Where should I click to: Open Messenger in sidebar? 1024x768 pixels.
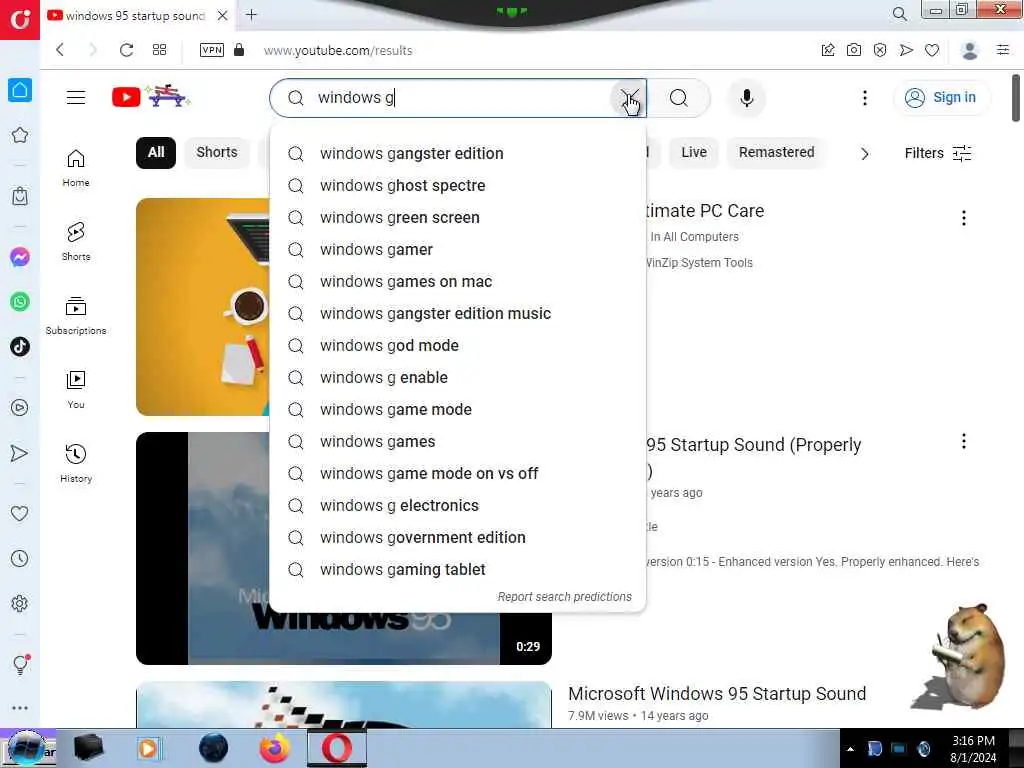click(20, 257)
